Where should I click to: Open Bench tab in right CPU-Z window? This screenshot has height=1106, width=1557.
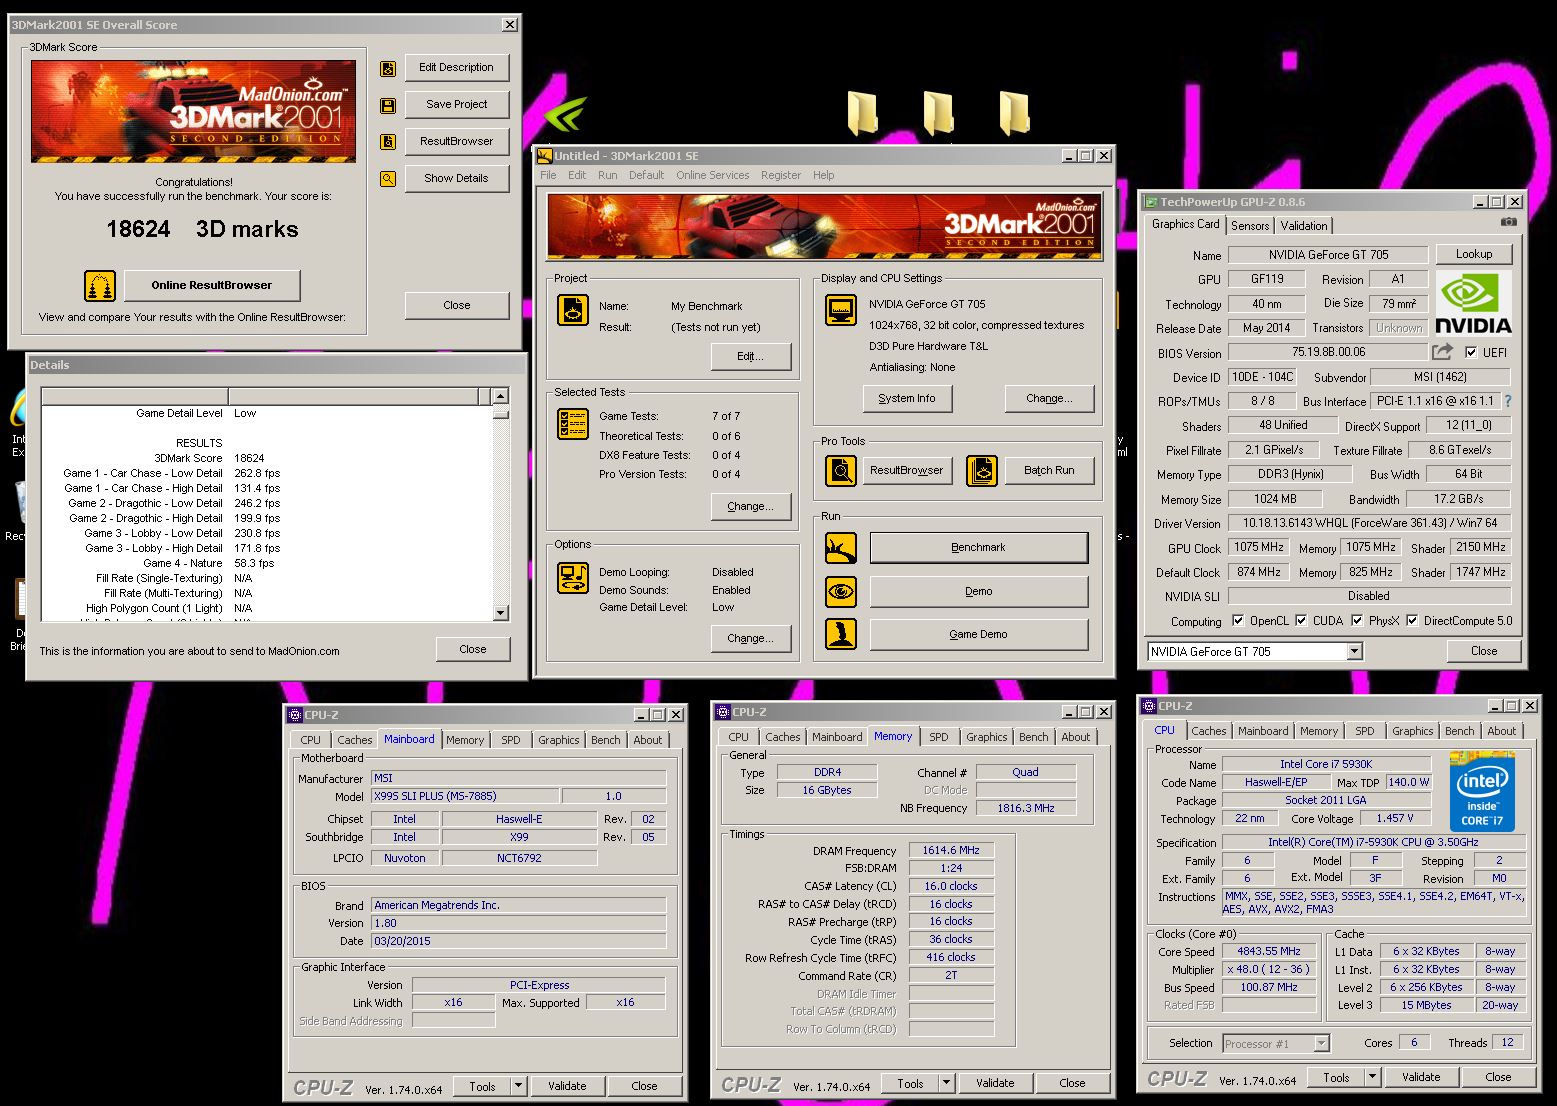1459,731
